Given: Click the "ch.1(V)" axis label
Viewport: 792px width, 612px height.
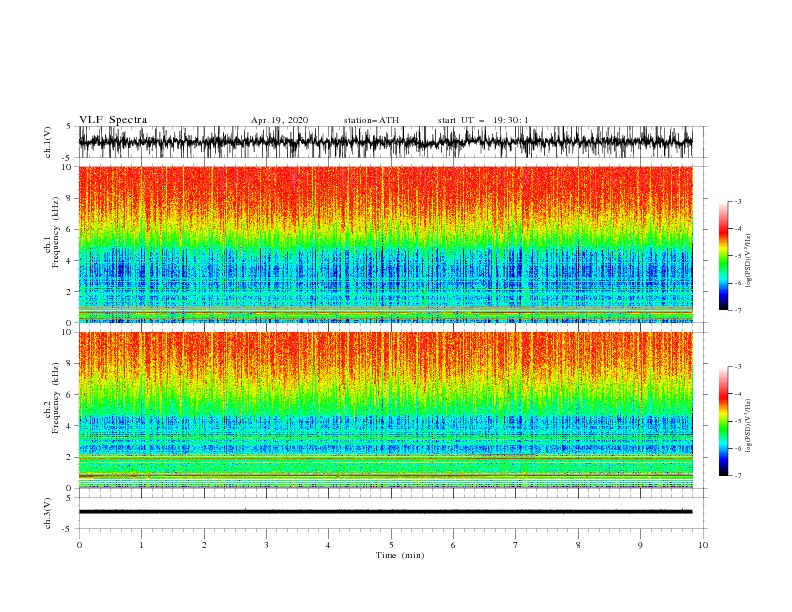Looking at the screenshot, I should [48, 142].
